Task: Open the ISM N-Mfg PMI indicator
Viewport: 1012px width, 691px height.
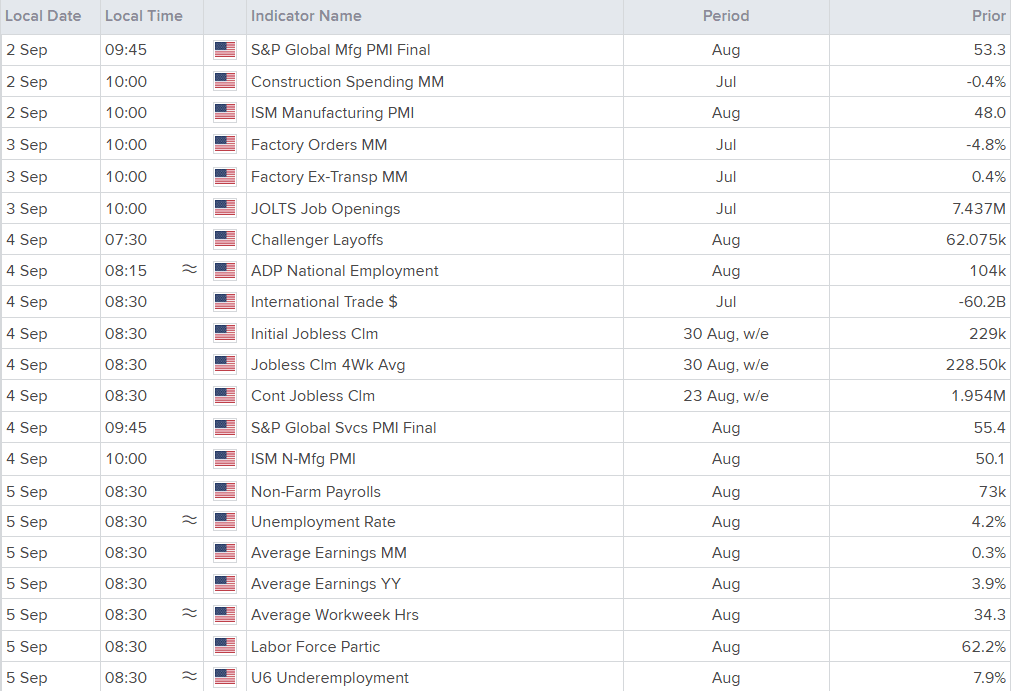Action: (x=303, y=459)
